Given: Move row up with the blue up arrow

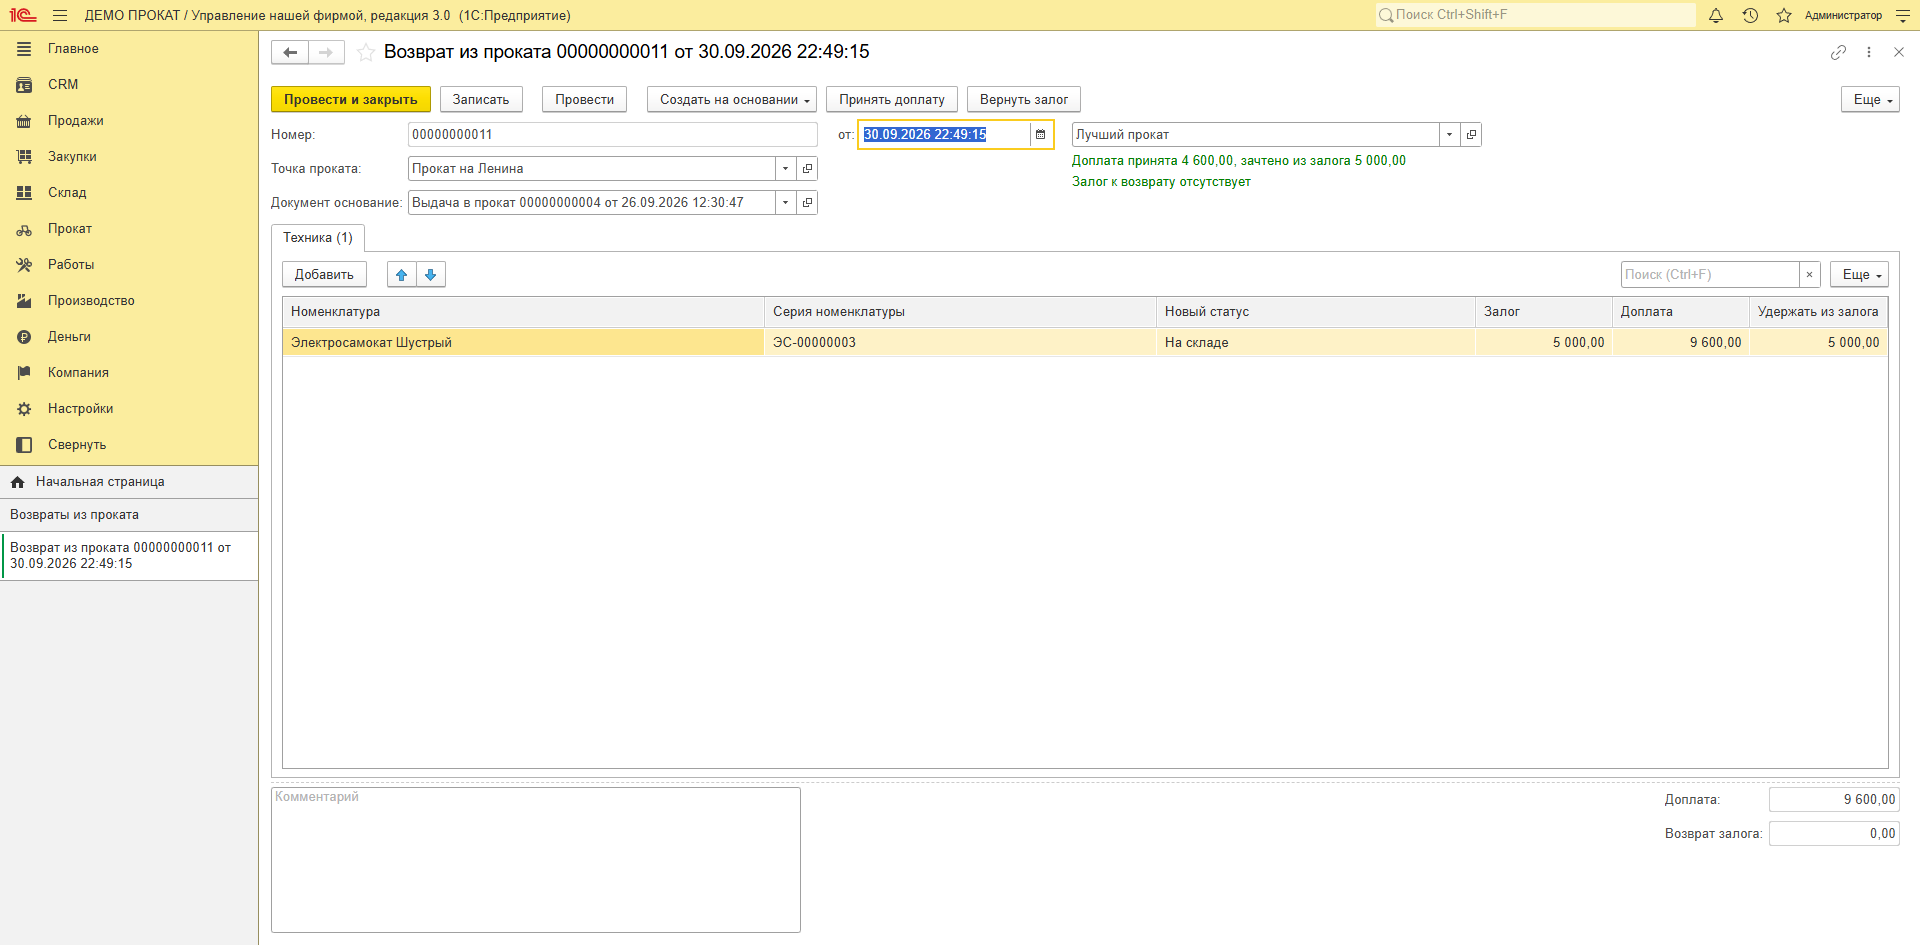Looking at the screenshot, I should click(x=402, y=274).
